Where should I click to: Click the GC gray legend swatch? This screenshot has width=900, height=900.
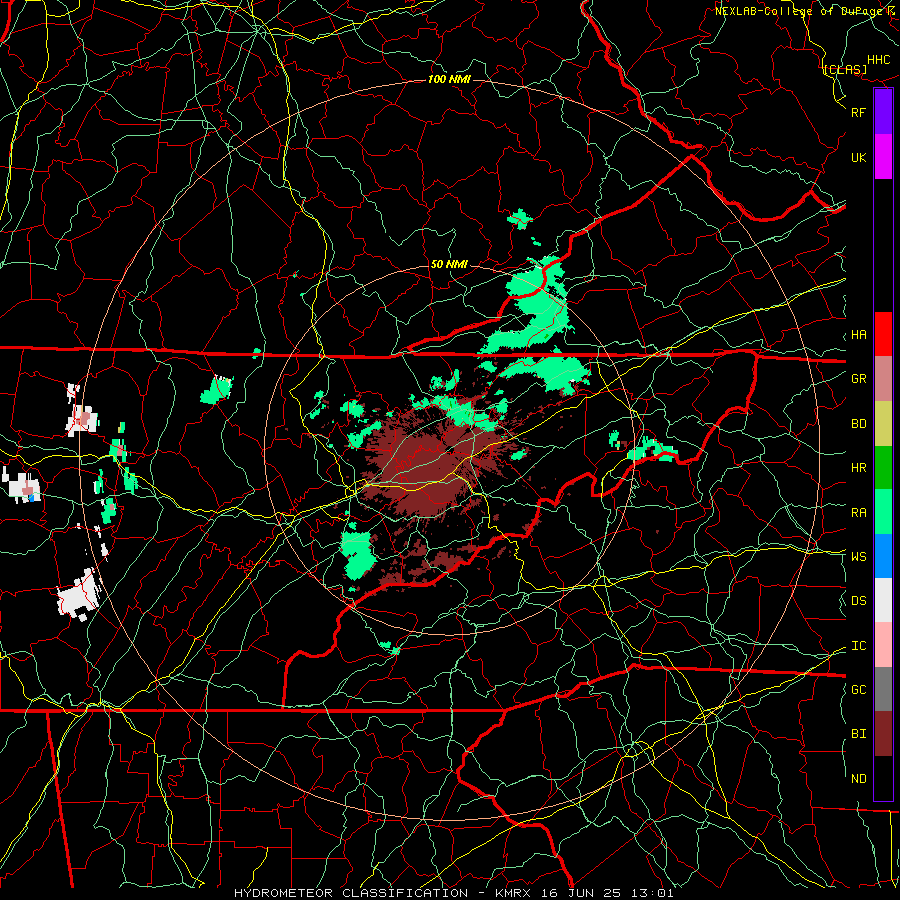(x=883, y=689)
